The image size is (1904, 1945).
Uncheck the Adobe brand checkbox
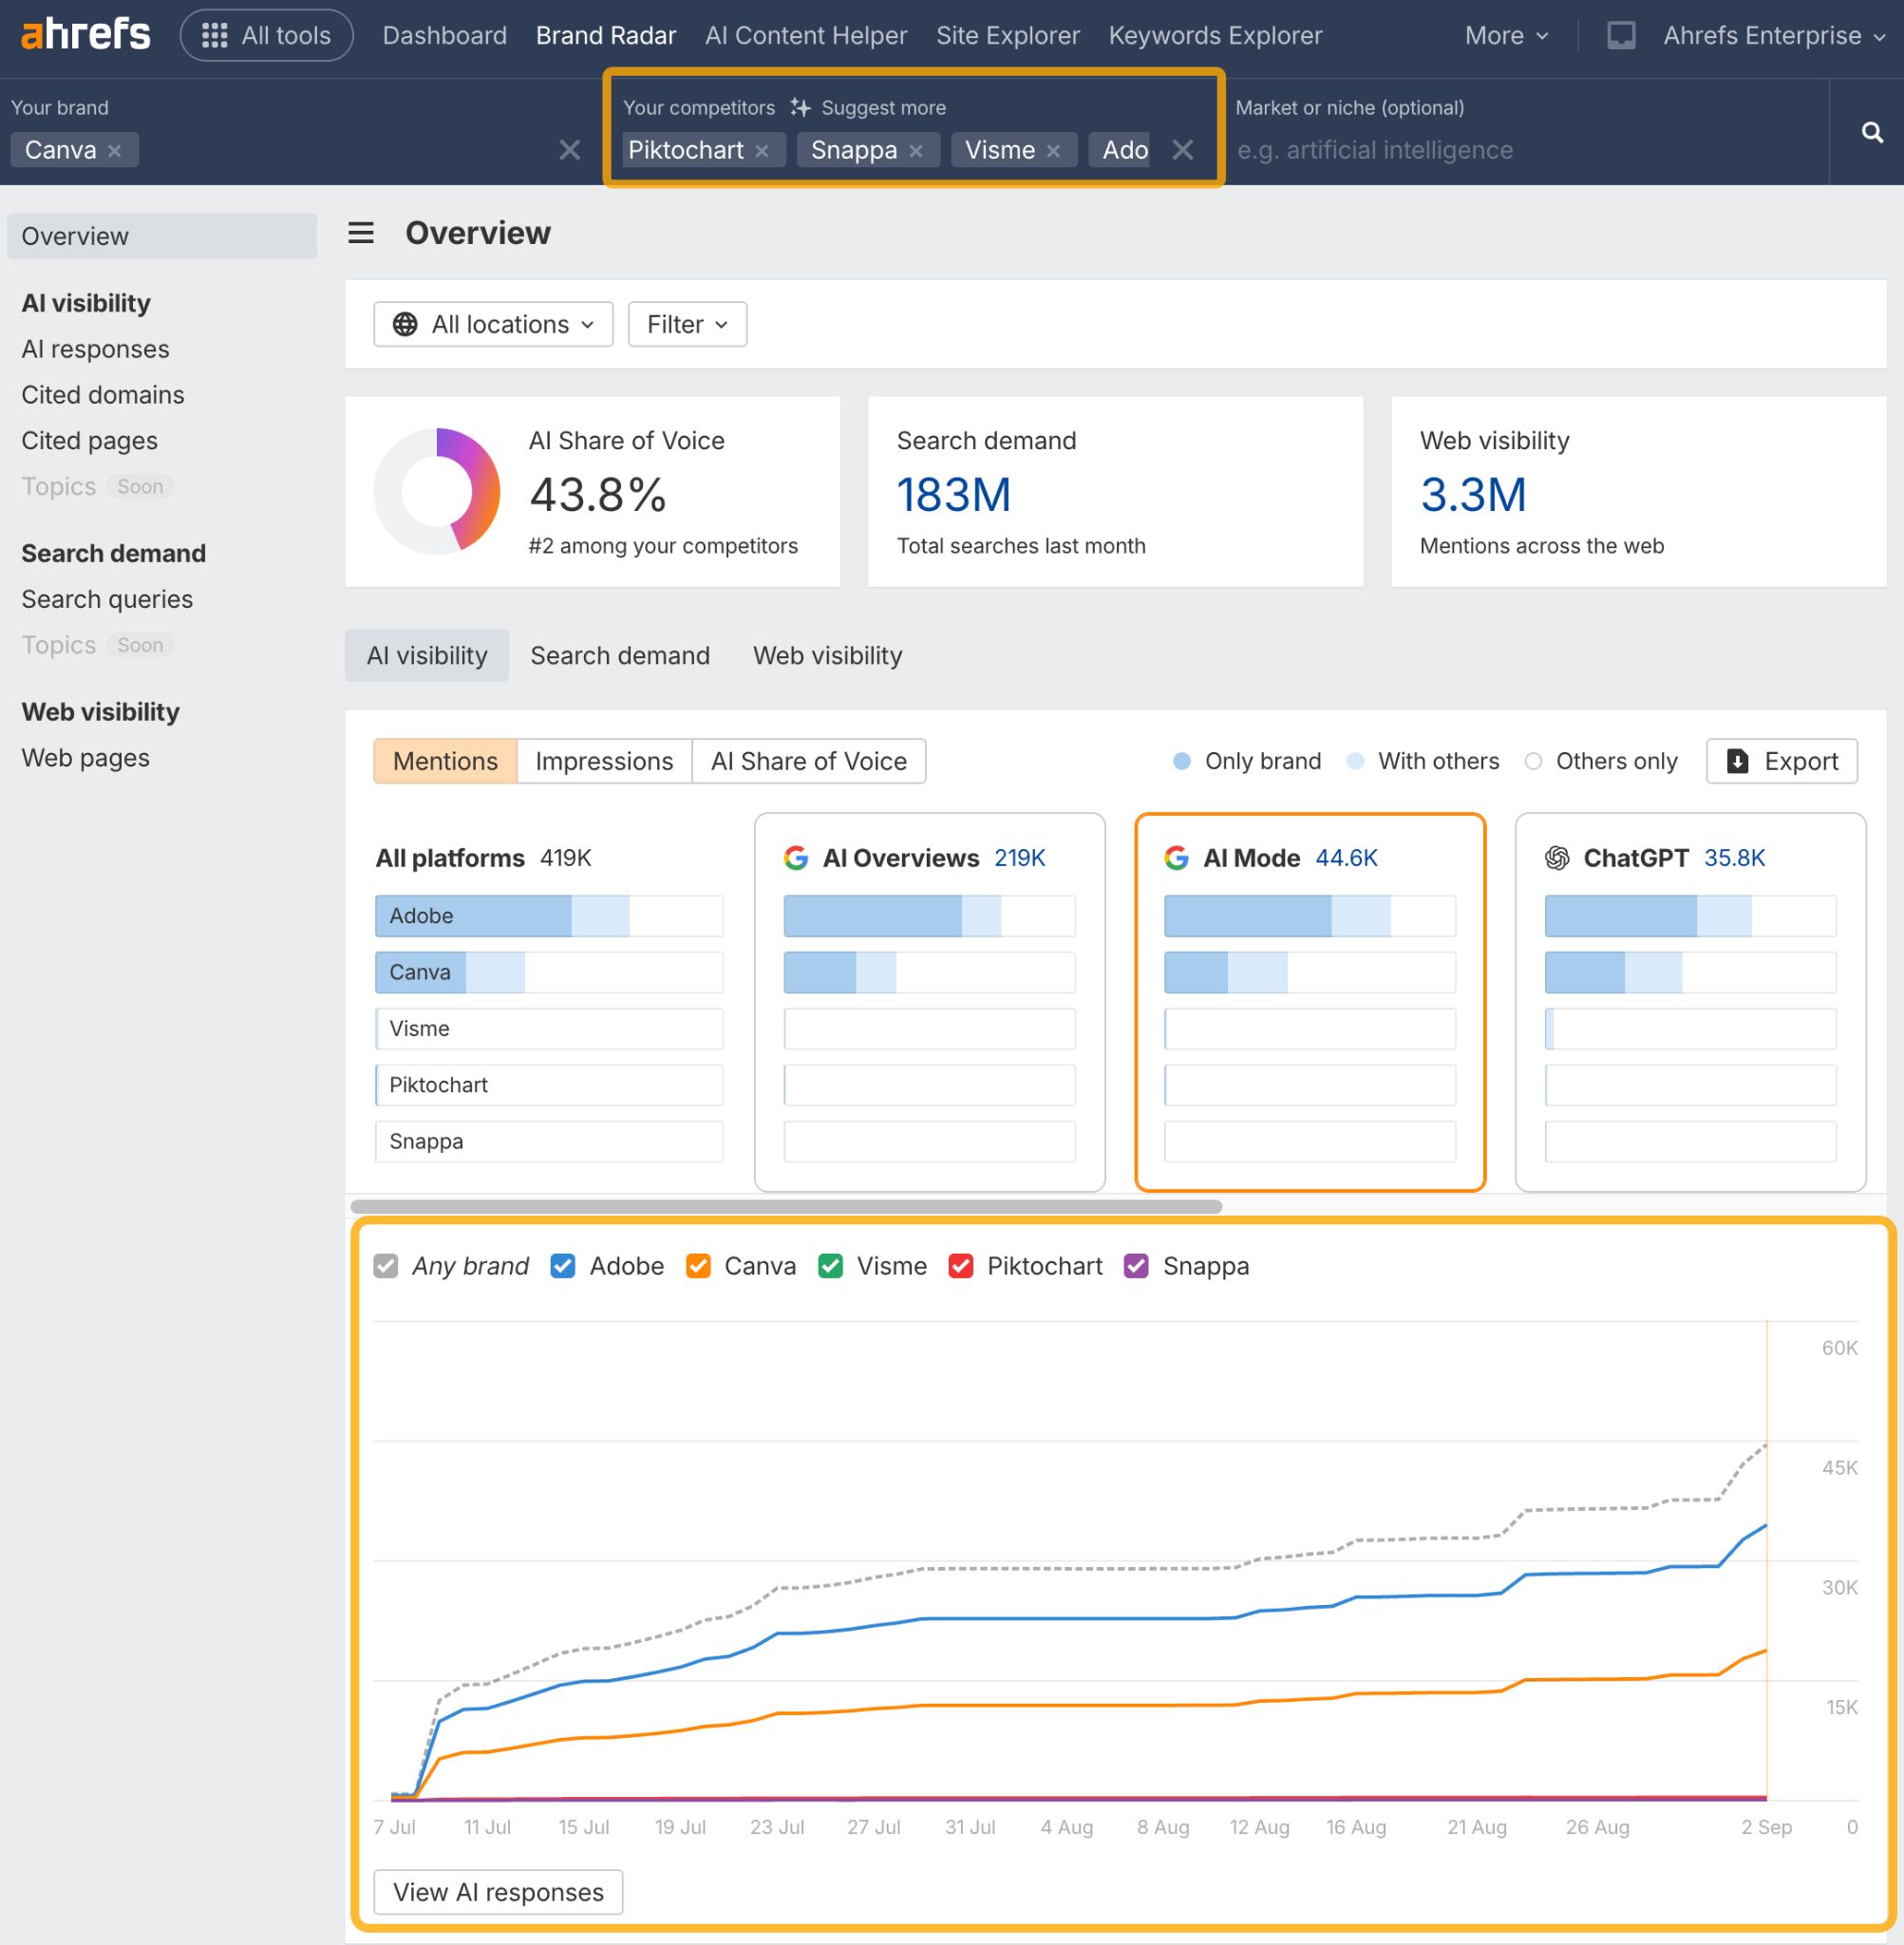563,1266
